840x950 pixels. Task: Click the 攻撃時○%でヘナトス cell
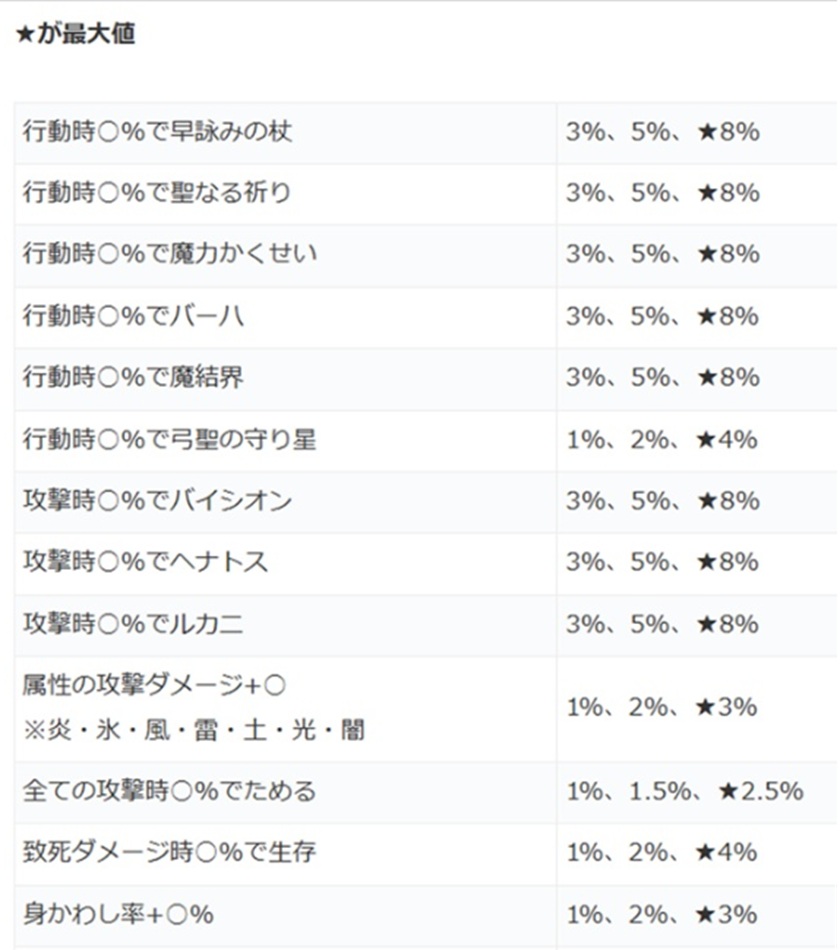pyautogui.click(x=146, y=562)
